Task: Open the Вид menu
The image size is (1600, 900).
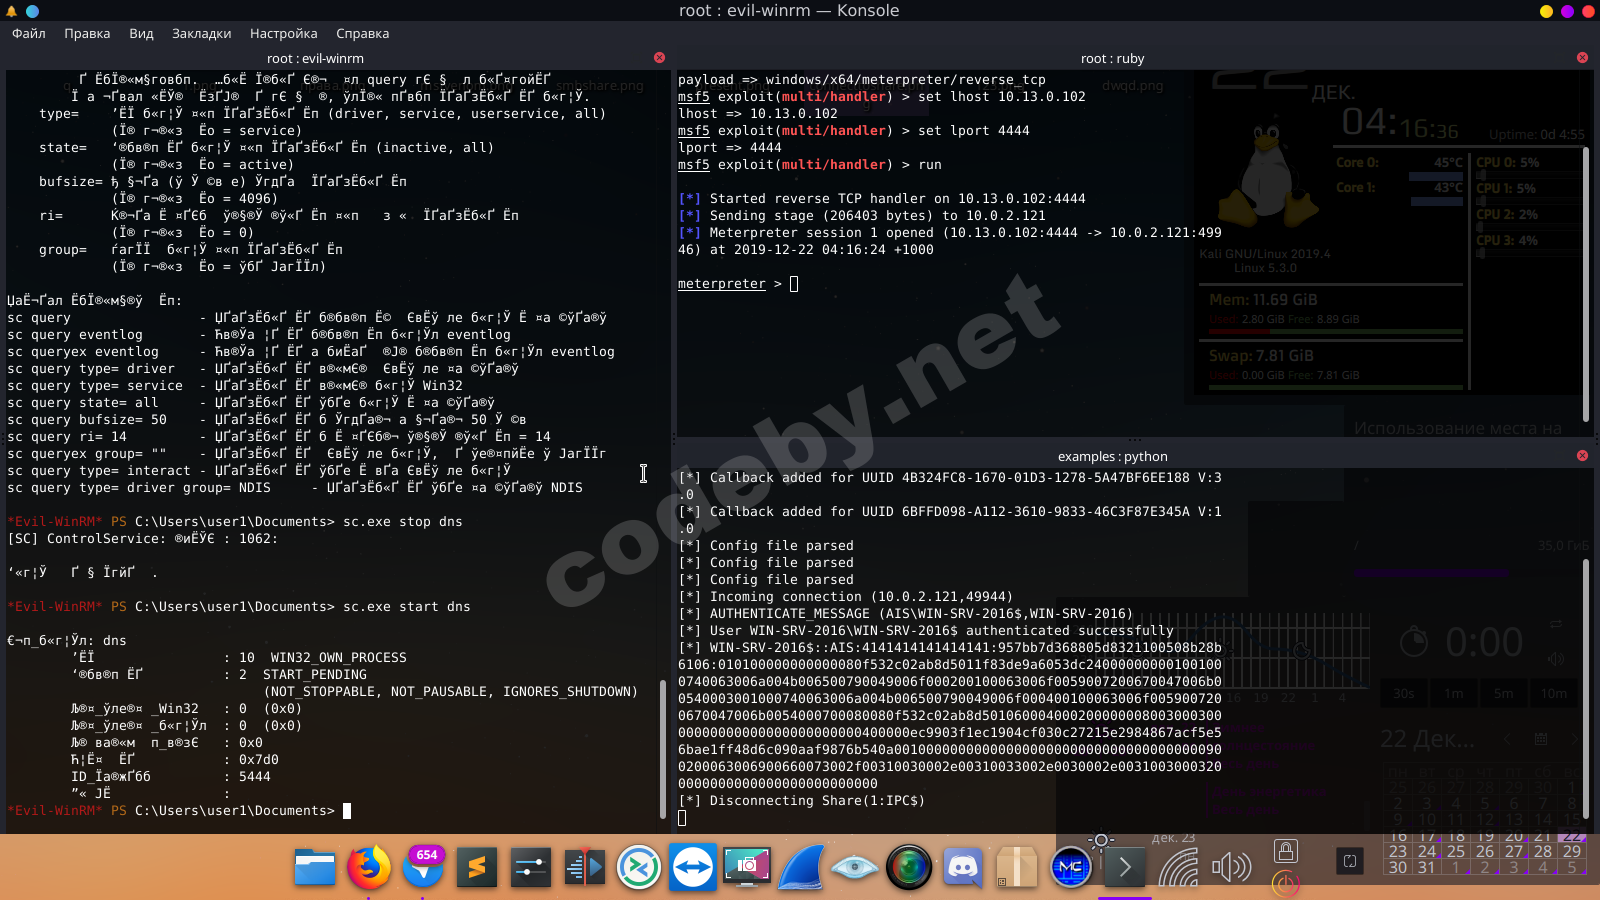Action: (x=141, y=33)
